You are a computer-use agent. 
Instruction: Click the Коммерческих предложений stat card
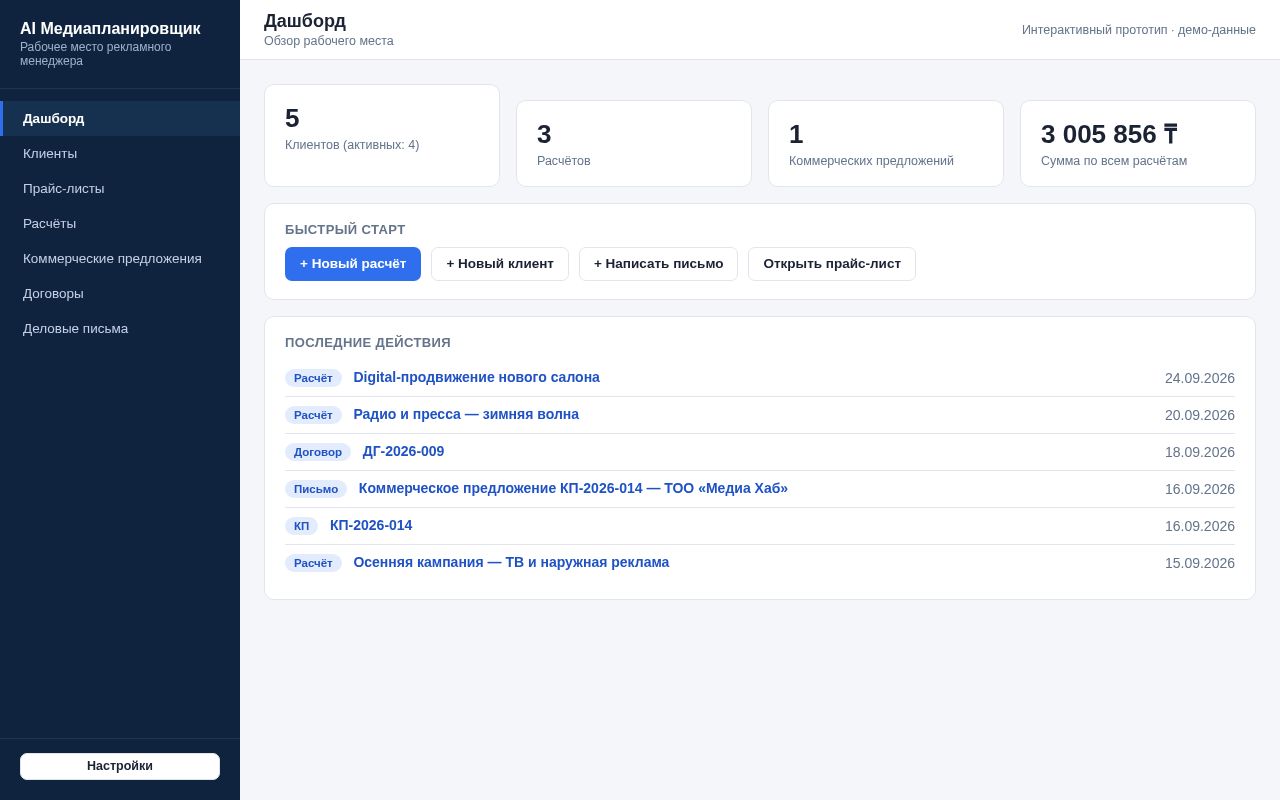coord(886,143)
